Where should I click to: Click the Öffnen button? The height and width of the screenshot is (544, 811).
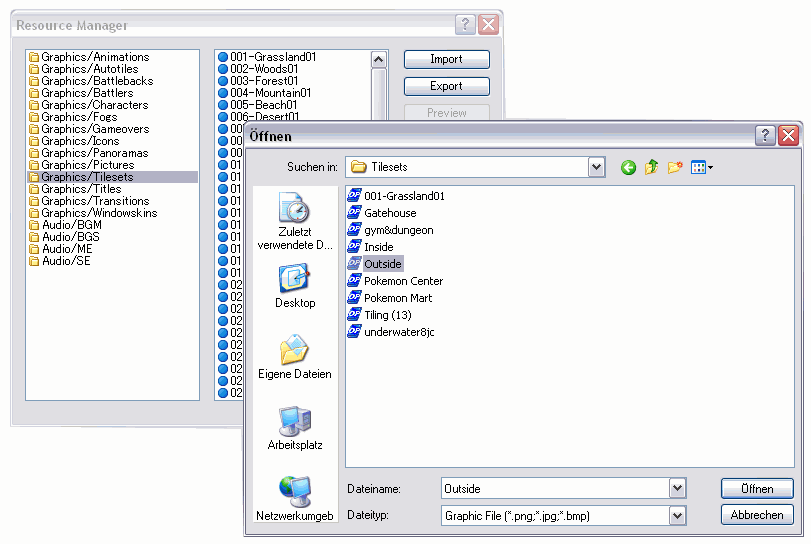pos(757,489)
